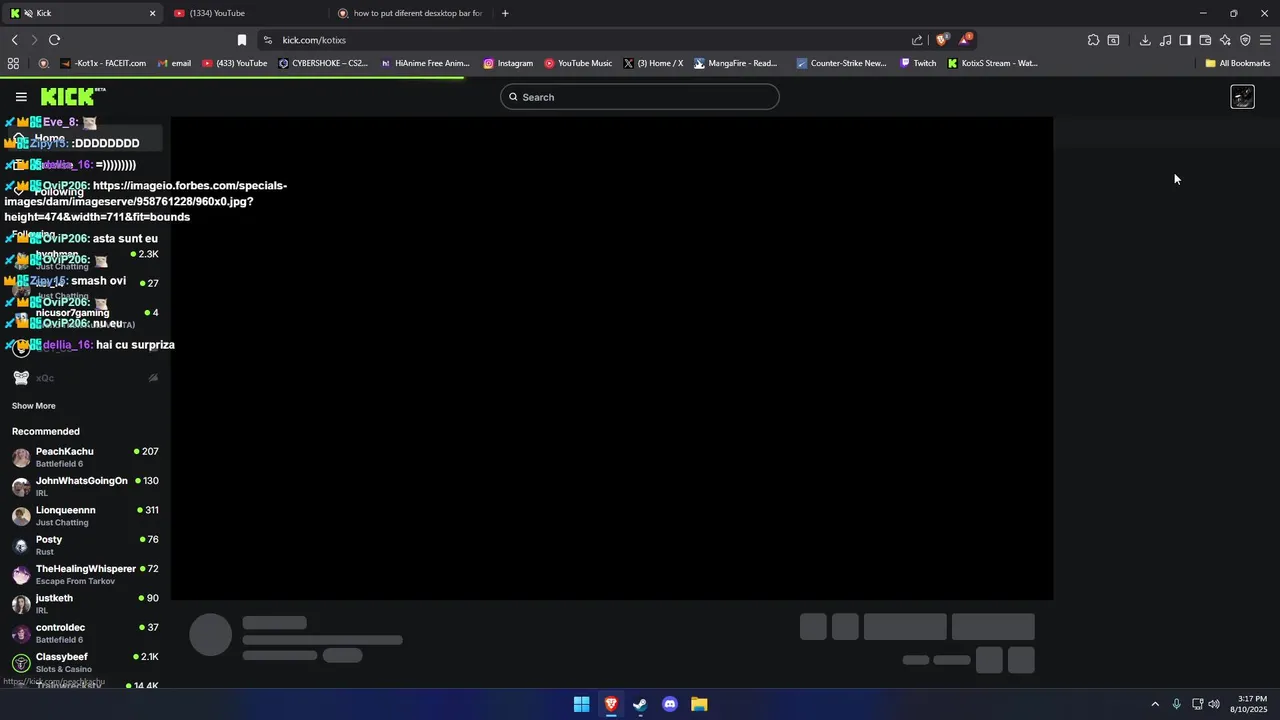Switch to 'how to put diferent desxktop bar' tab
This screenshot has width=1280, height=720.
410,13
